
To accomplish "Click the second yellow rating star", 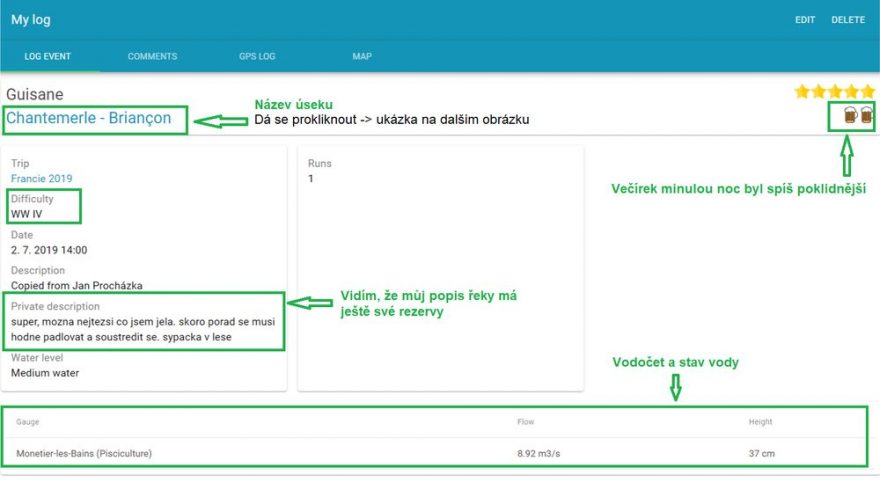I will click(819, 92).
